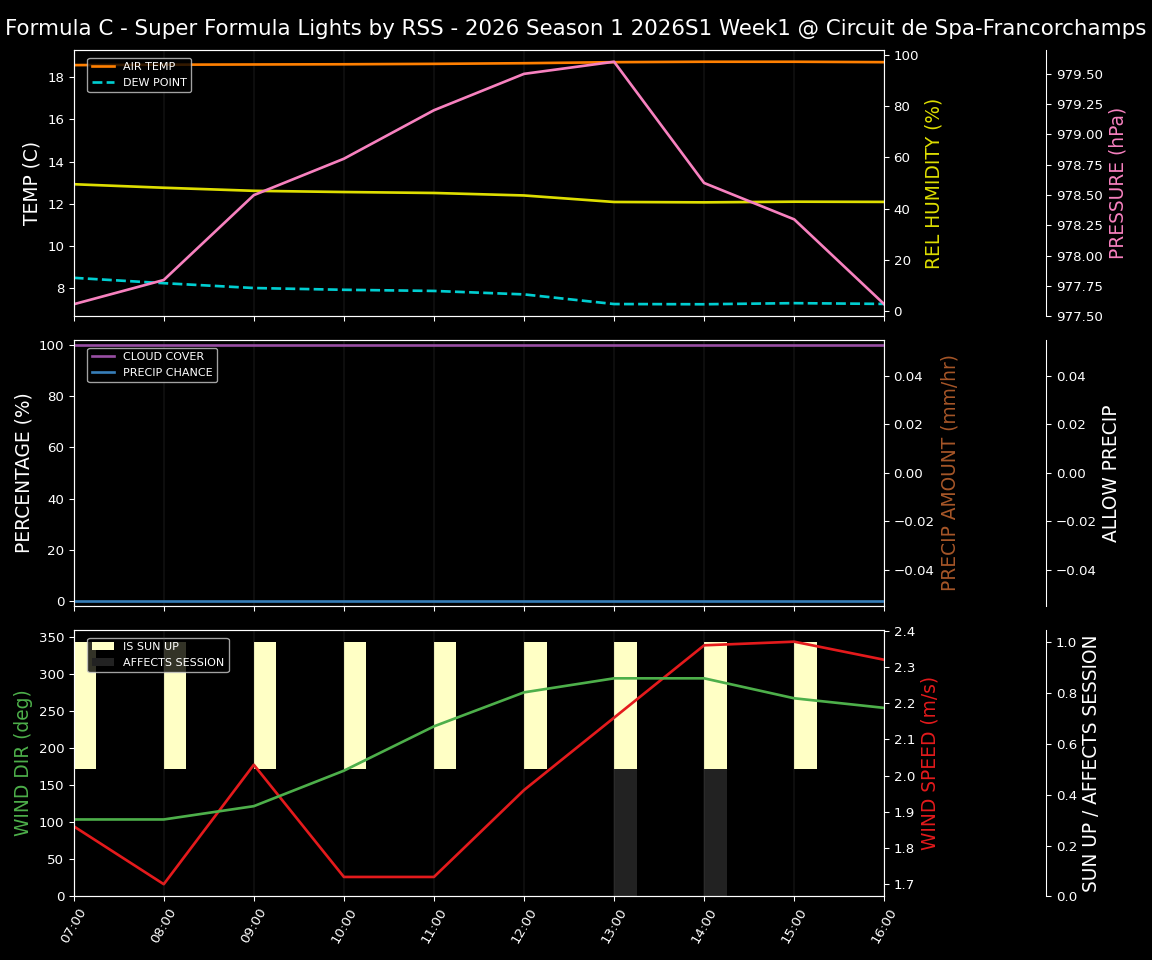The width and height of the screenshot is (1152, 960).
Task: Click the pink pressure line at its 13:00 peak
Action: (614, 61)
